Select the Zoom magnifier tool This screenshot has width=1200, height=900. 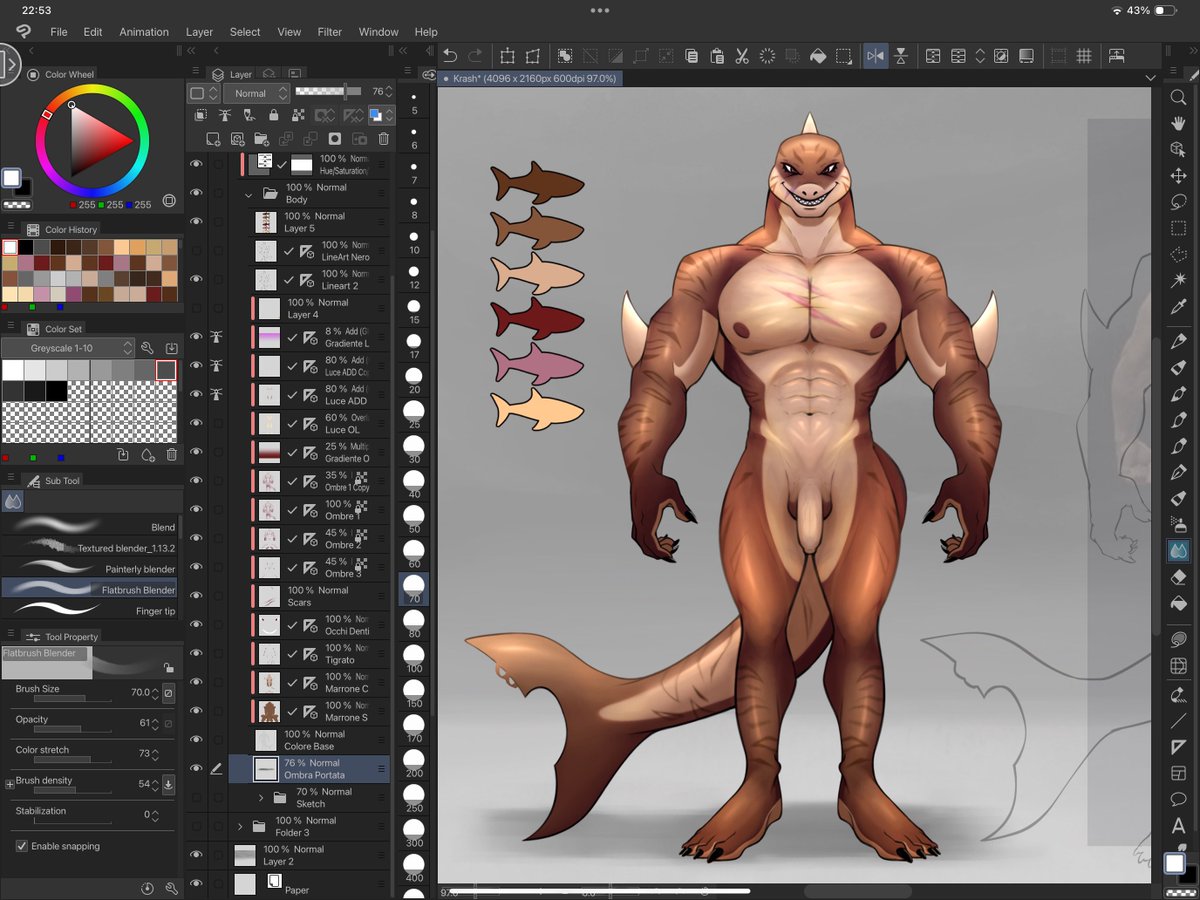point(1178,98)
